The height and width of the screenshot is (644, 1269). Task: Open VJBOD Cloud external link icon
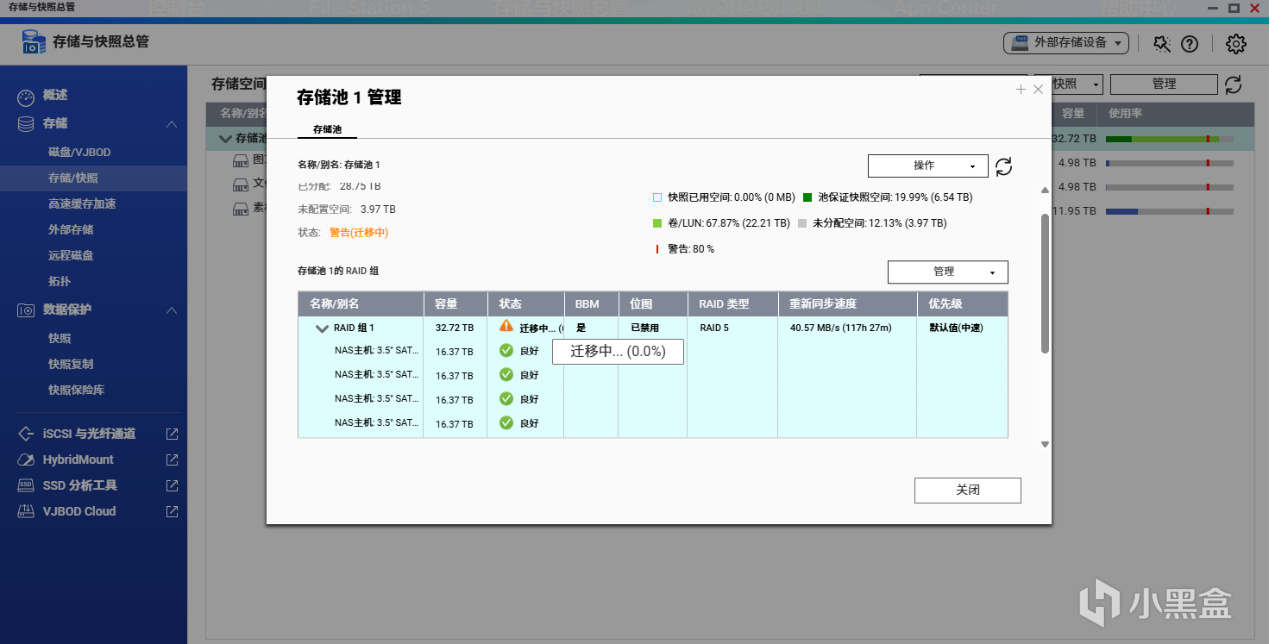pos(172,511)
